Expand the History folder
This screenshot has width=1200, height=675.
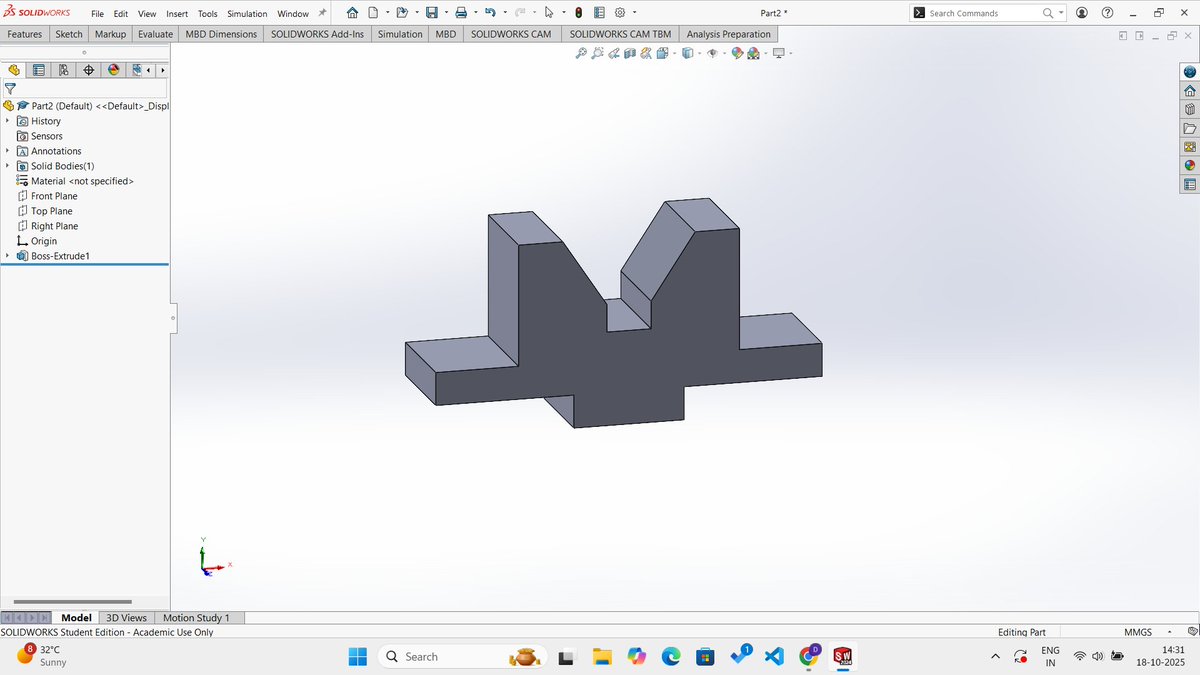click(8, 121)
